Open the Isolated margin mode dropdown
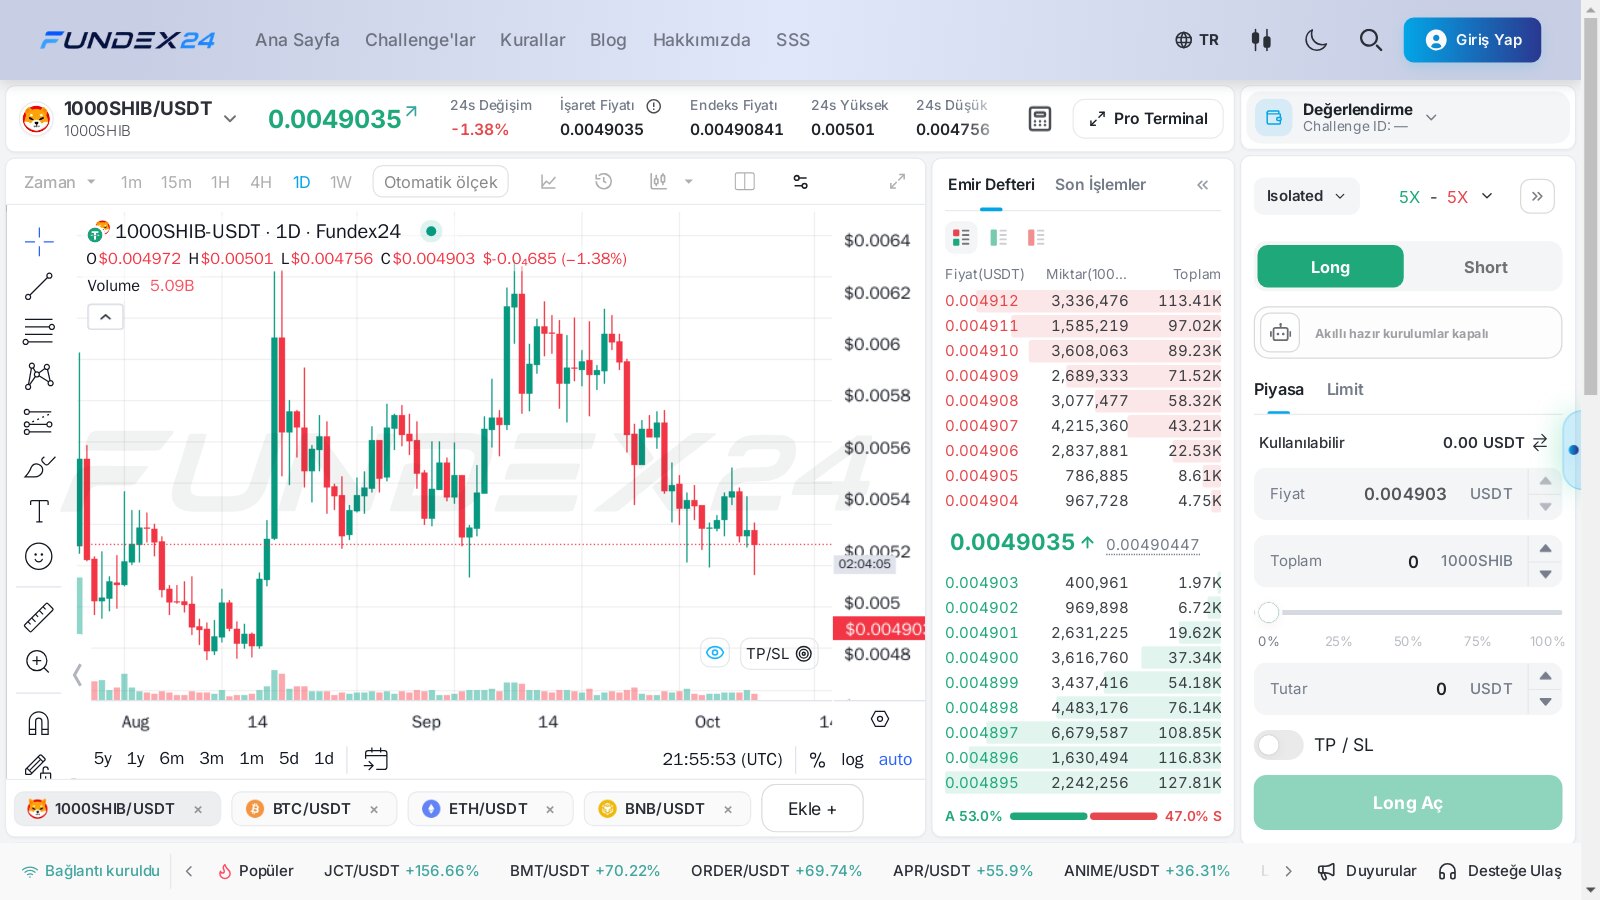Viewport: 1600px width, 900px height. coord(1306,196)
